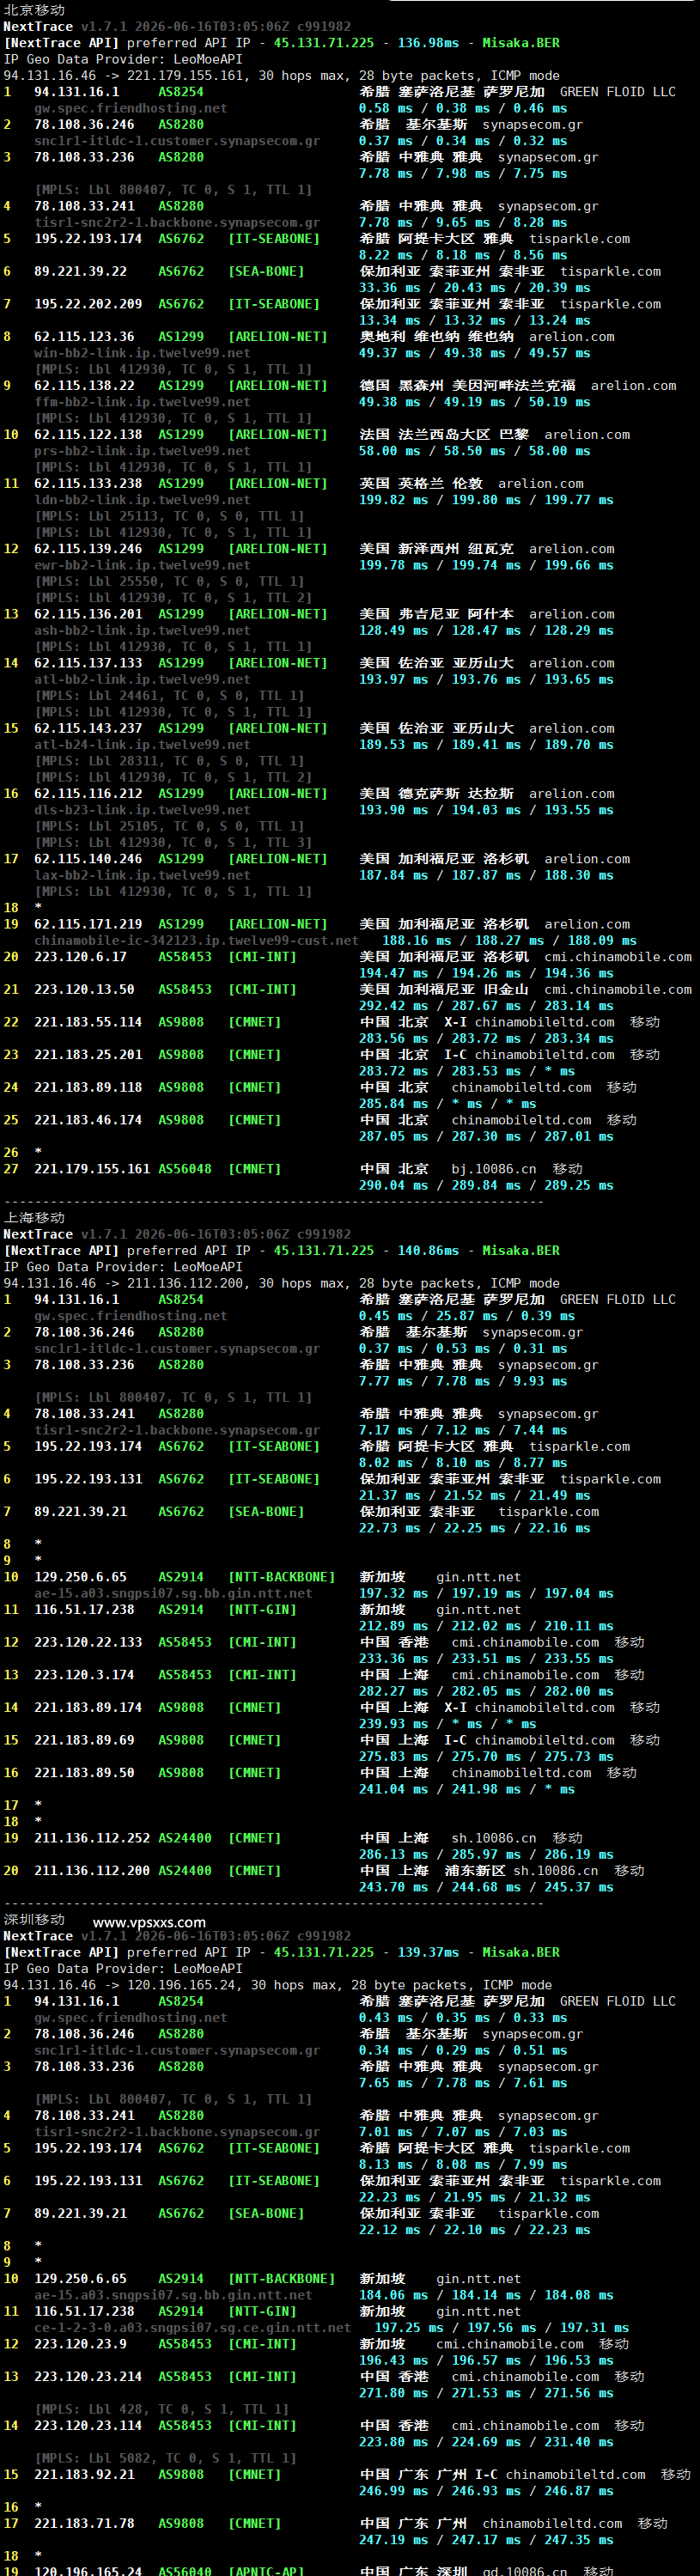This screenshot has width=700, height=2576.
Task: Click location 奥地利 维也纳 维也纳
Action: (437, 337)
